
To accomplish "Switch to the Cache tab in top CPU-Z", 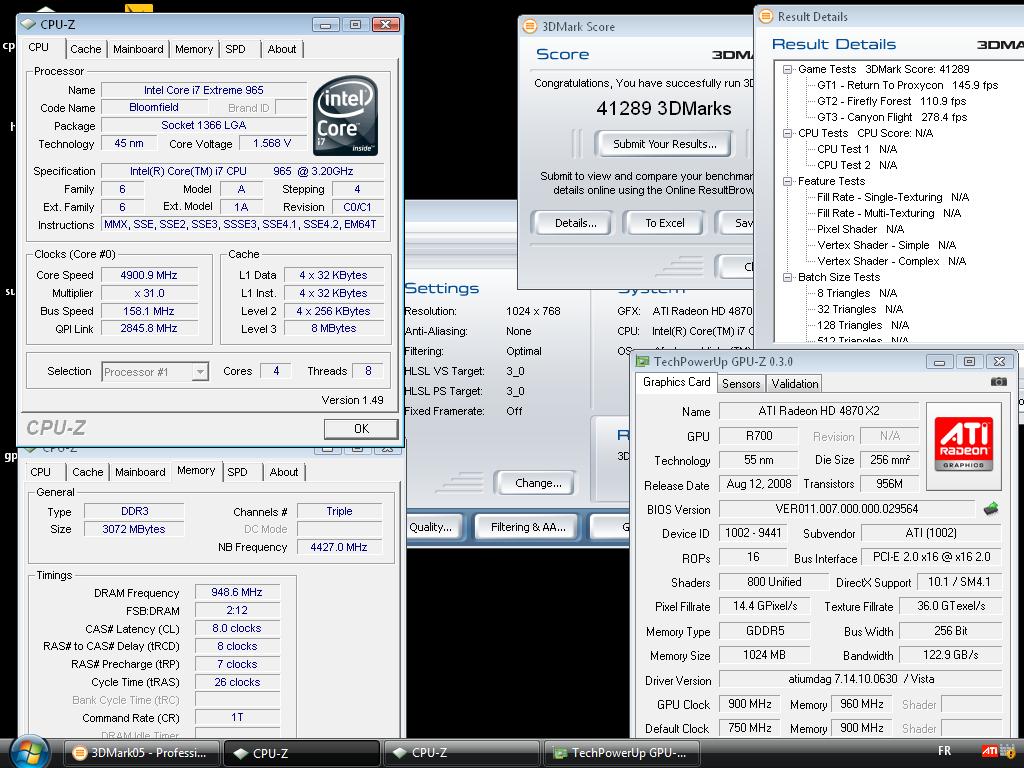I will (x=86, y=49).
